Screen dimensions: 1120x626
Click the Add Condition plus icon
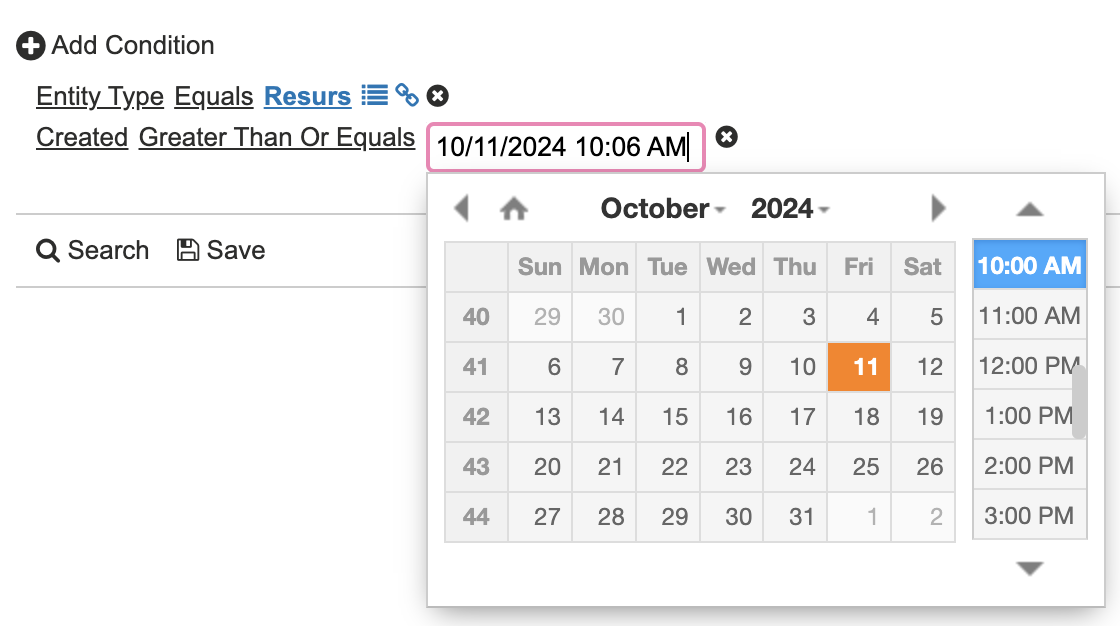pyautogui.click(x=31, y=46)
